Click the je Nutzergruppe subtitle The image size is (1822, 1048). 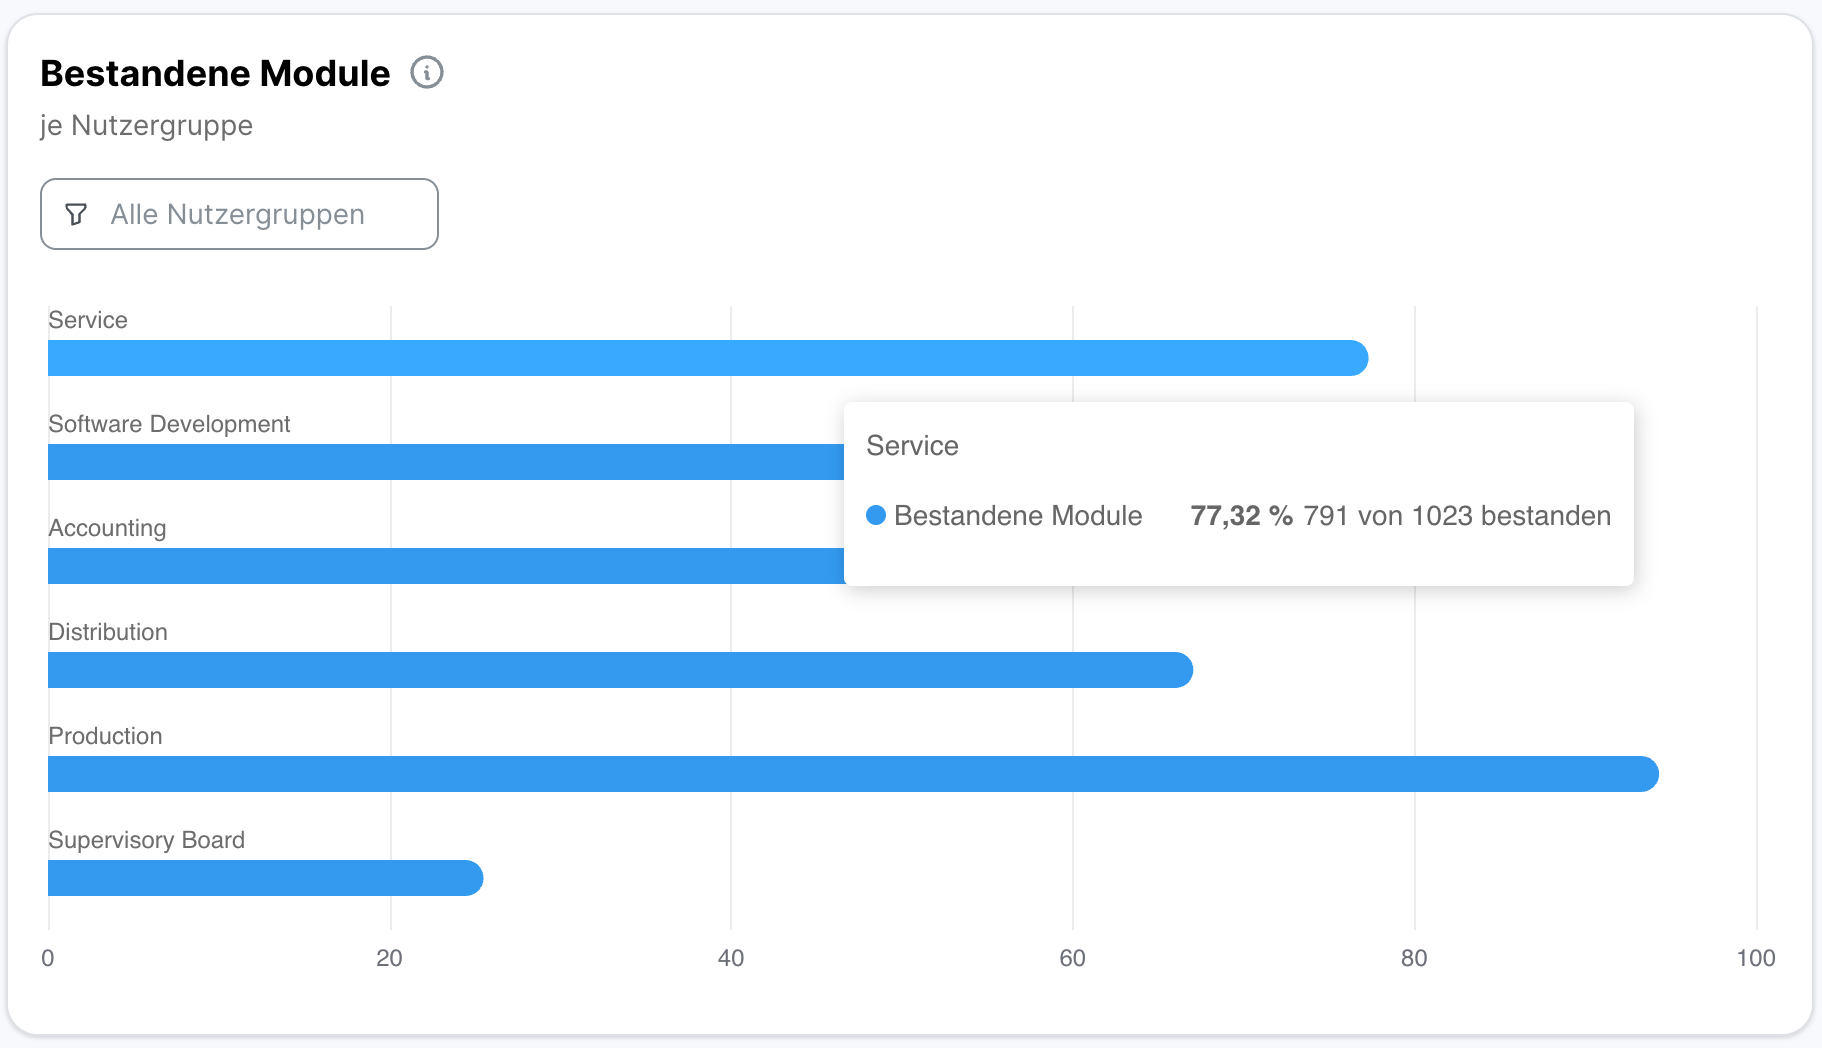[x=146, y=126]
